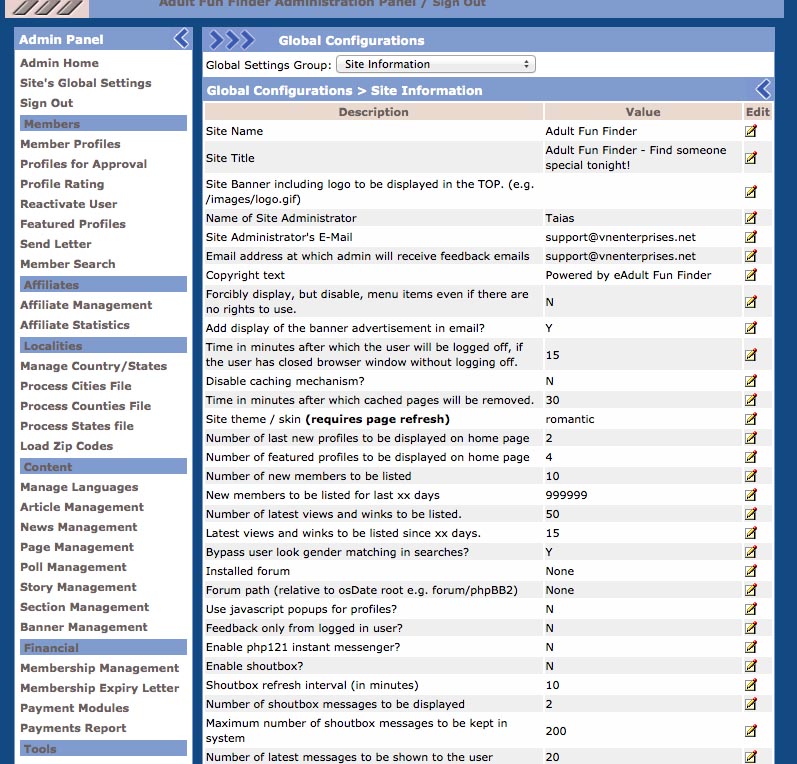Image resolution: width=797 pixels, height=764 pixels.
Task: Edit Site theme / skin setting
Action: (751, 419)
